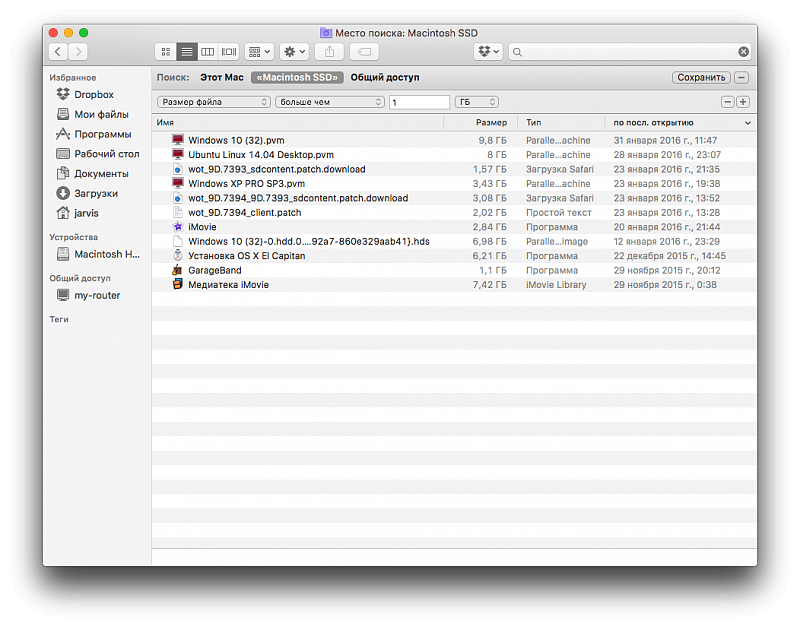This screenshot has height=627, width=800.
Task: Open the 'ГБ' size unit dropdown
Action: click(x=477, y=102)
